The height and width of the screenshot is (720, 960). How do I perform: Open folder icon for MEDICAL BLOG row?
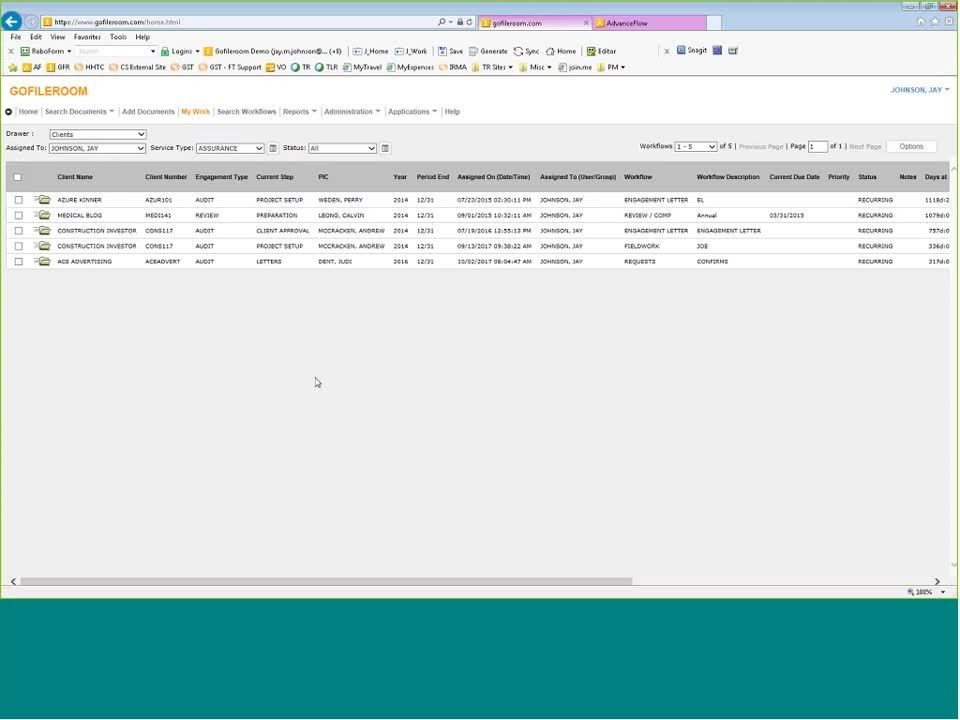[x=44, y=215]
